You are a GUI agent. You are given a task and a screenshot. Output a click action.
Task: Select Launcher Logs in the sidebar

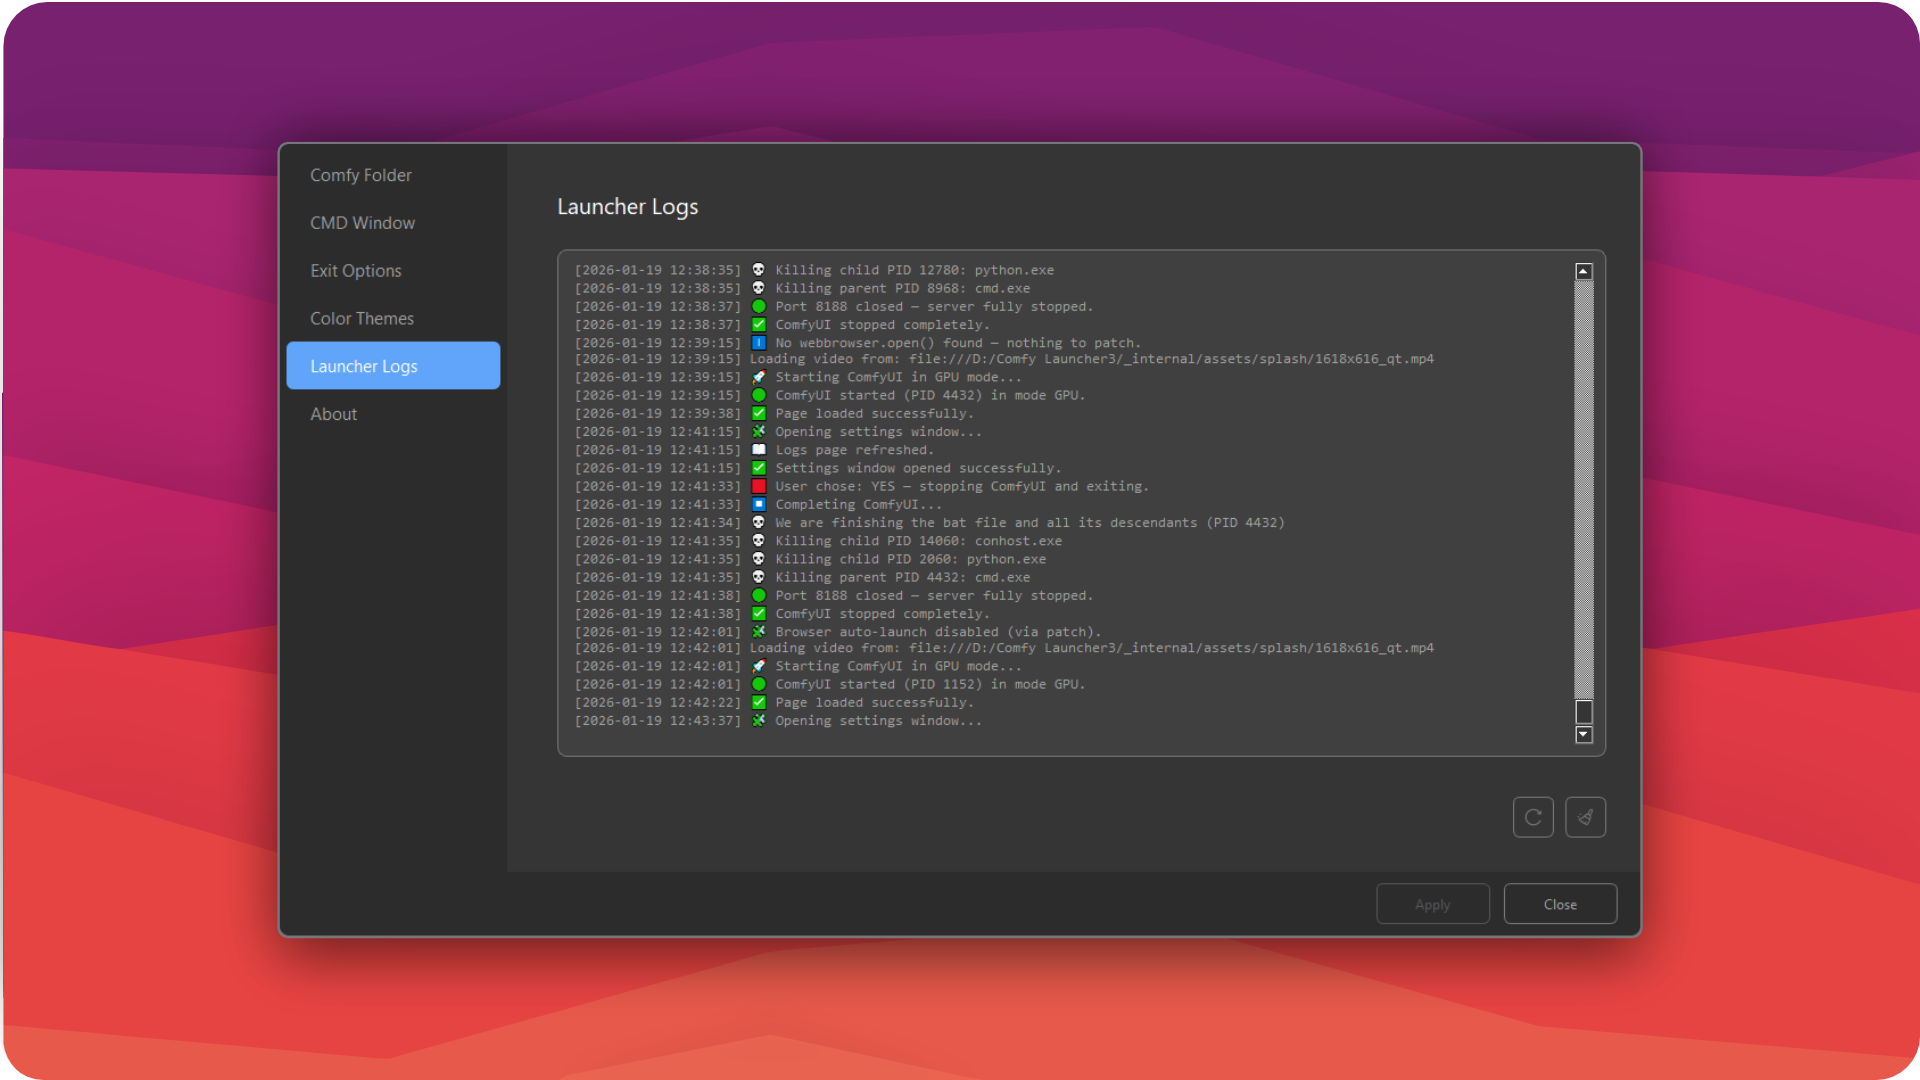[x=393, y=366]
